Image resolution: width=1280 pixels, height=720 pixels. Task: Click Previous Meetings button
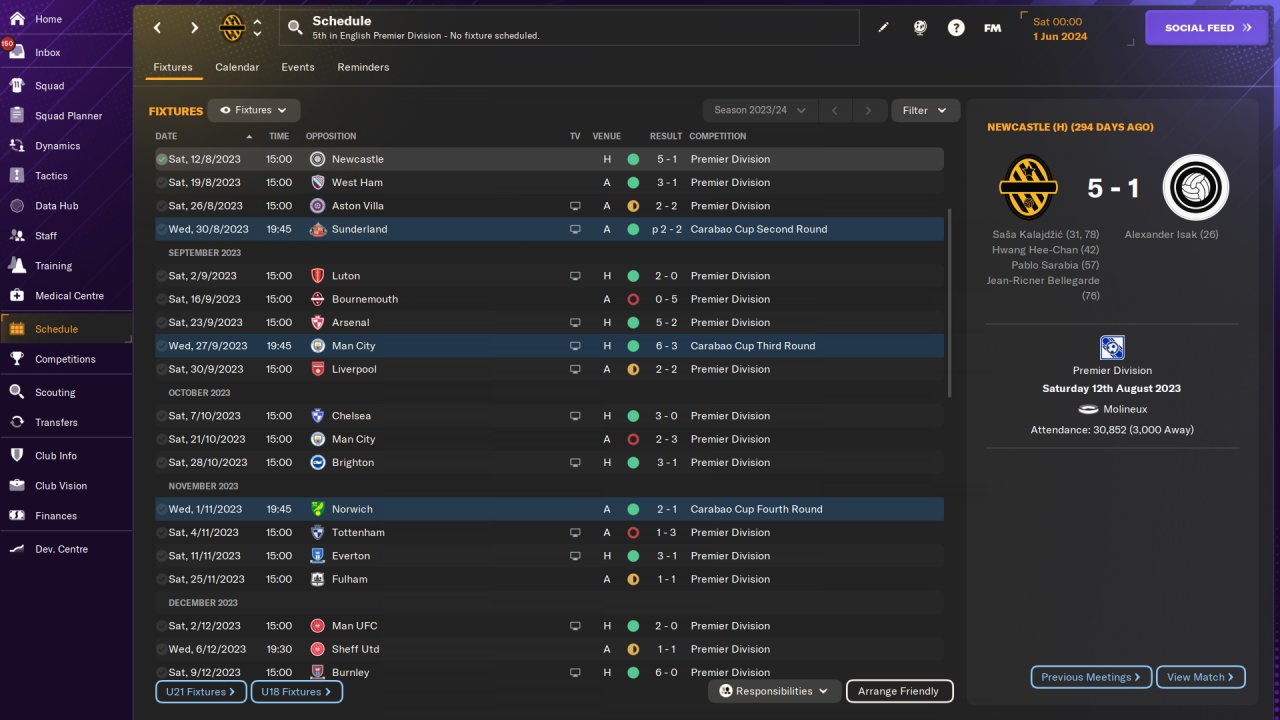click(x=1091, y=677)
